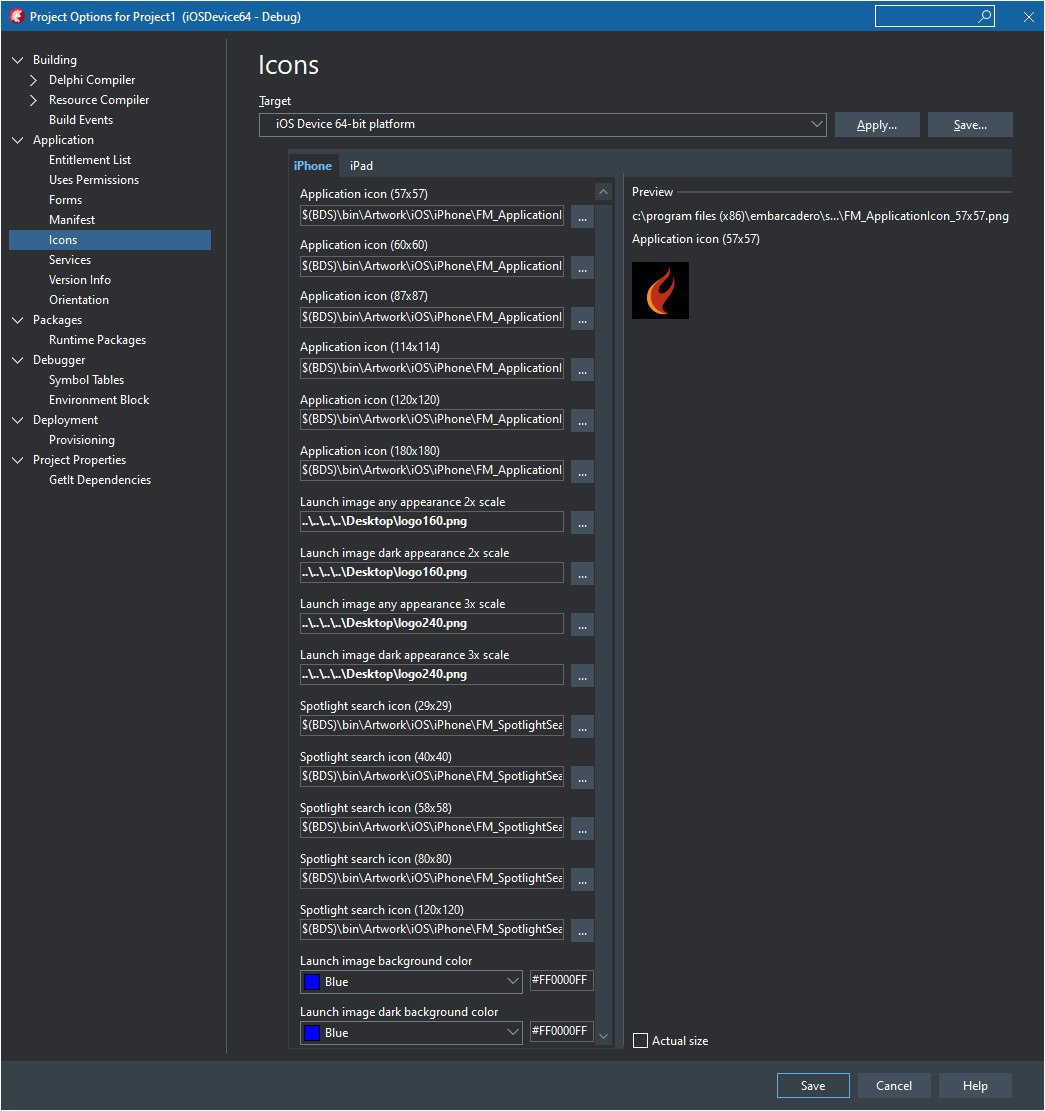Collapse the Deployment tree node
The width and height of the screenshot is (1045, 1111).
click(x=18, y=420)
